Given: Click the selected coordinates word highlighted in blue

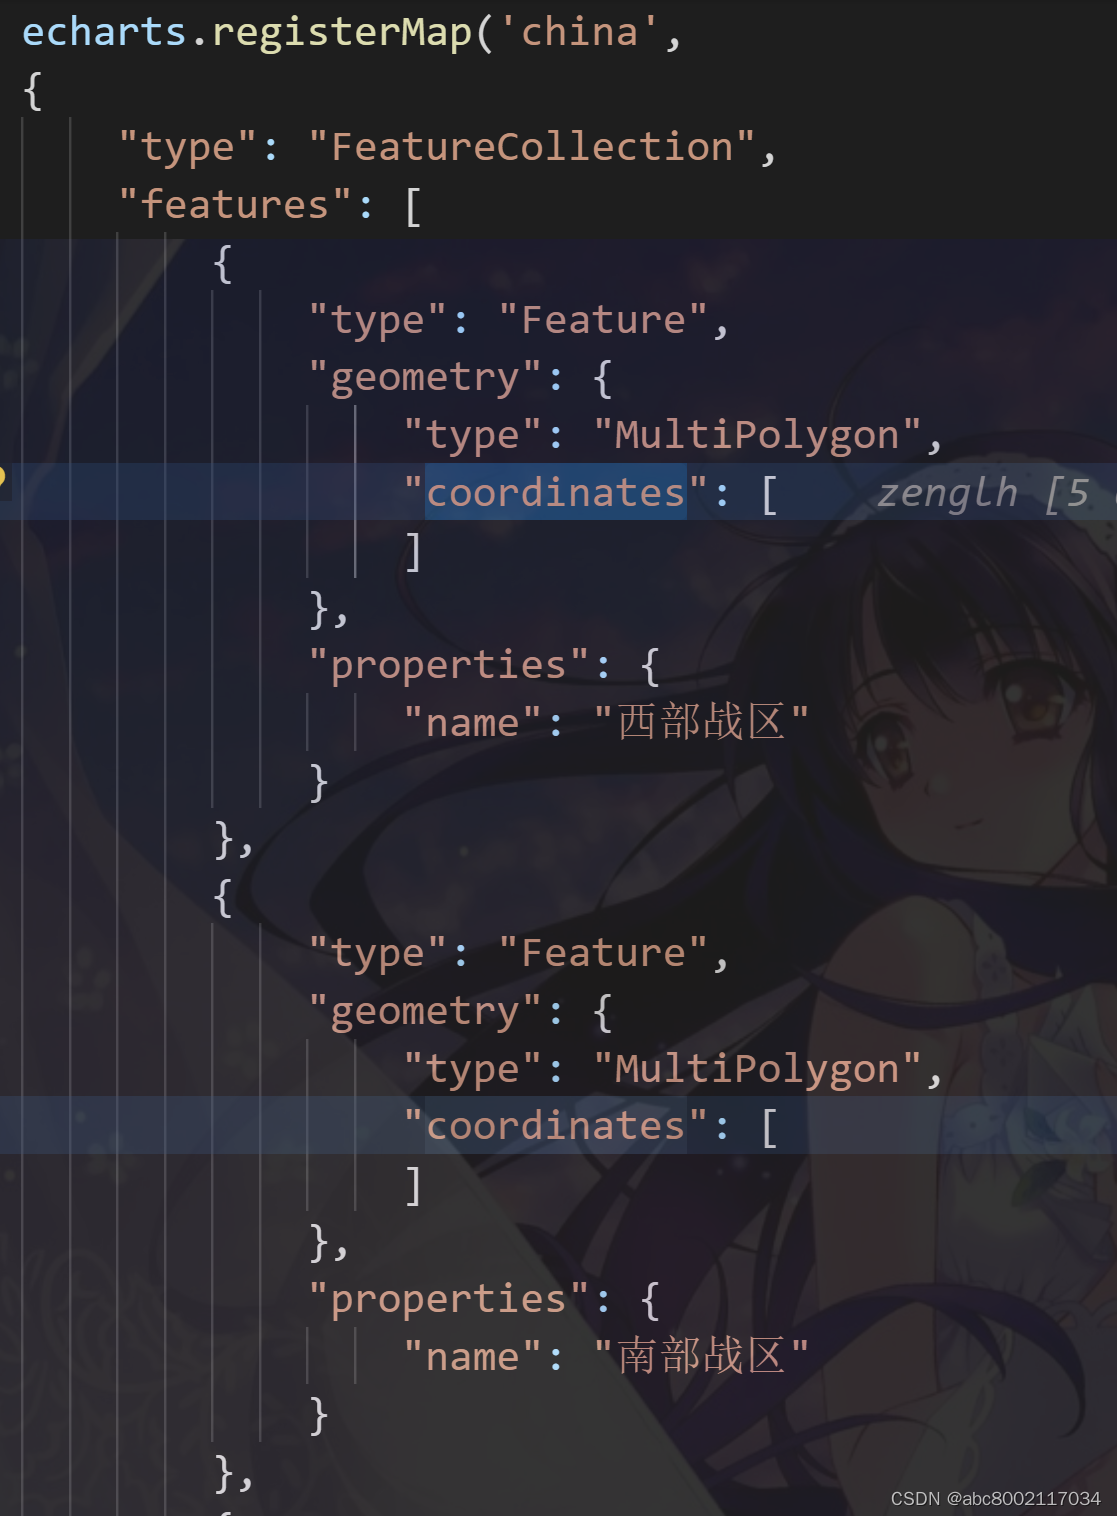Looking at the screenshot, I should pos(556,492).
